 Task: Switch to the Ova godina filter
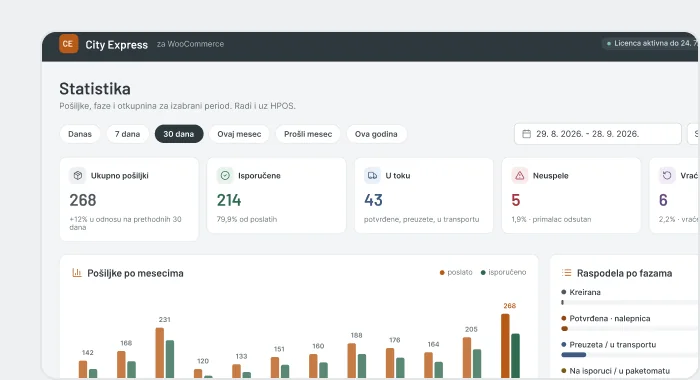(376, 134)
